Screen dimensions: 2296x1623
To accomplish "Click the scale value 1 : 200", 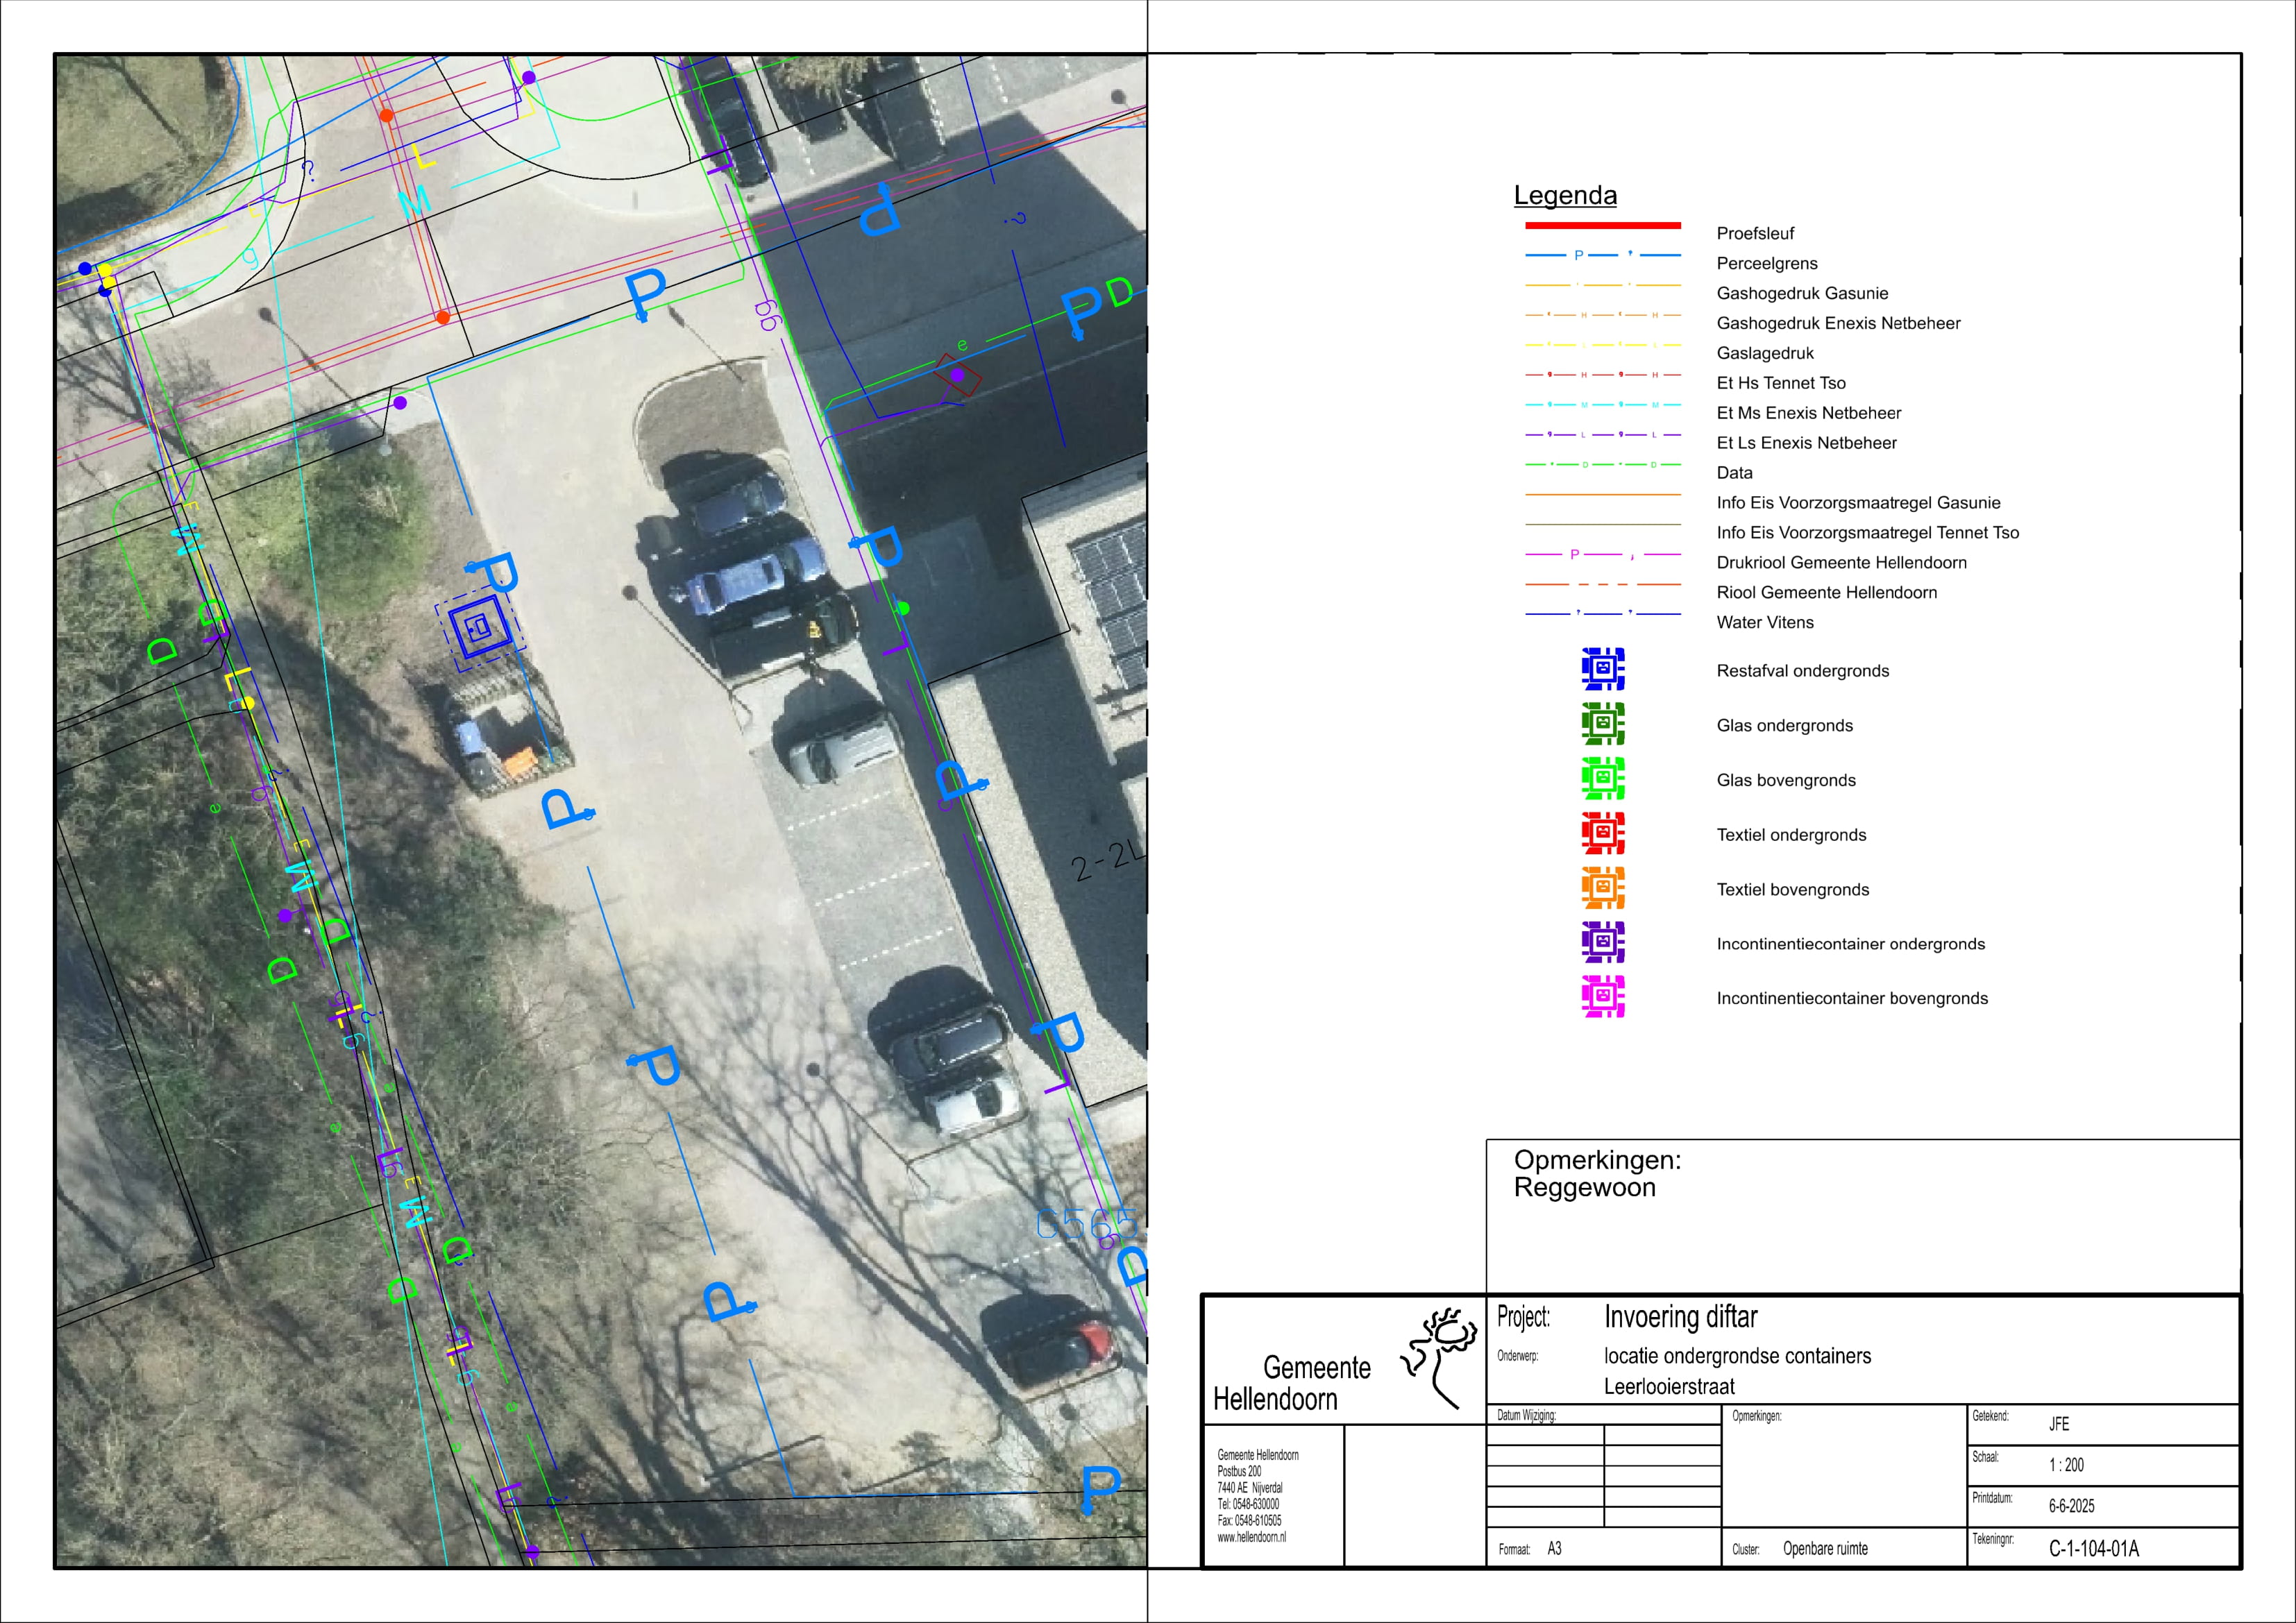I will [2066, 1465].
